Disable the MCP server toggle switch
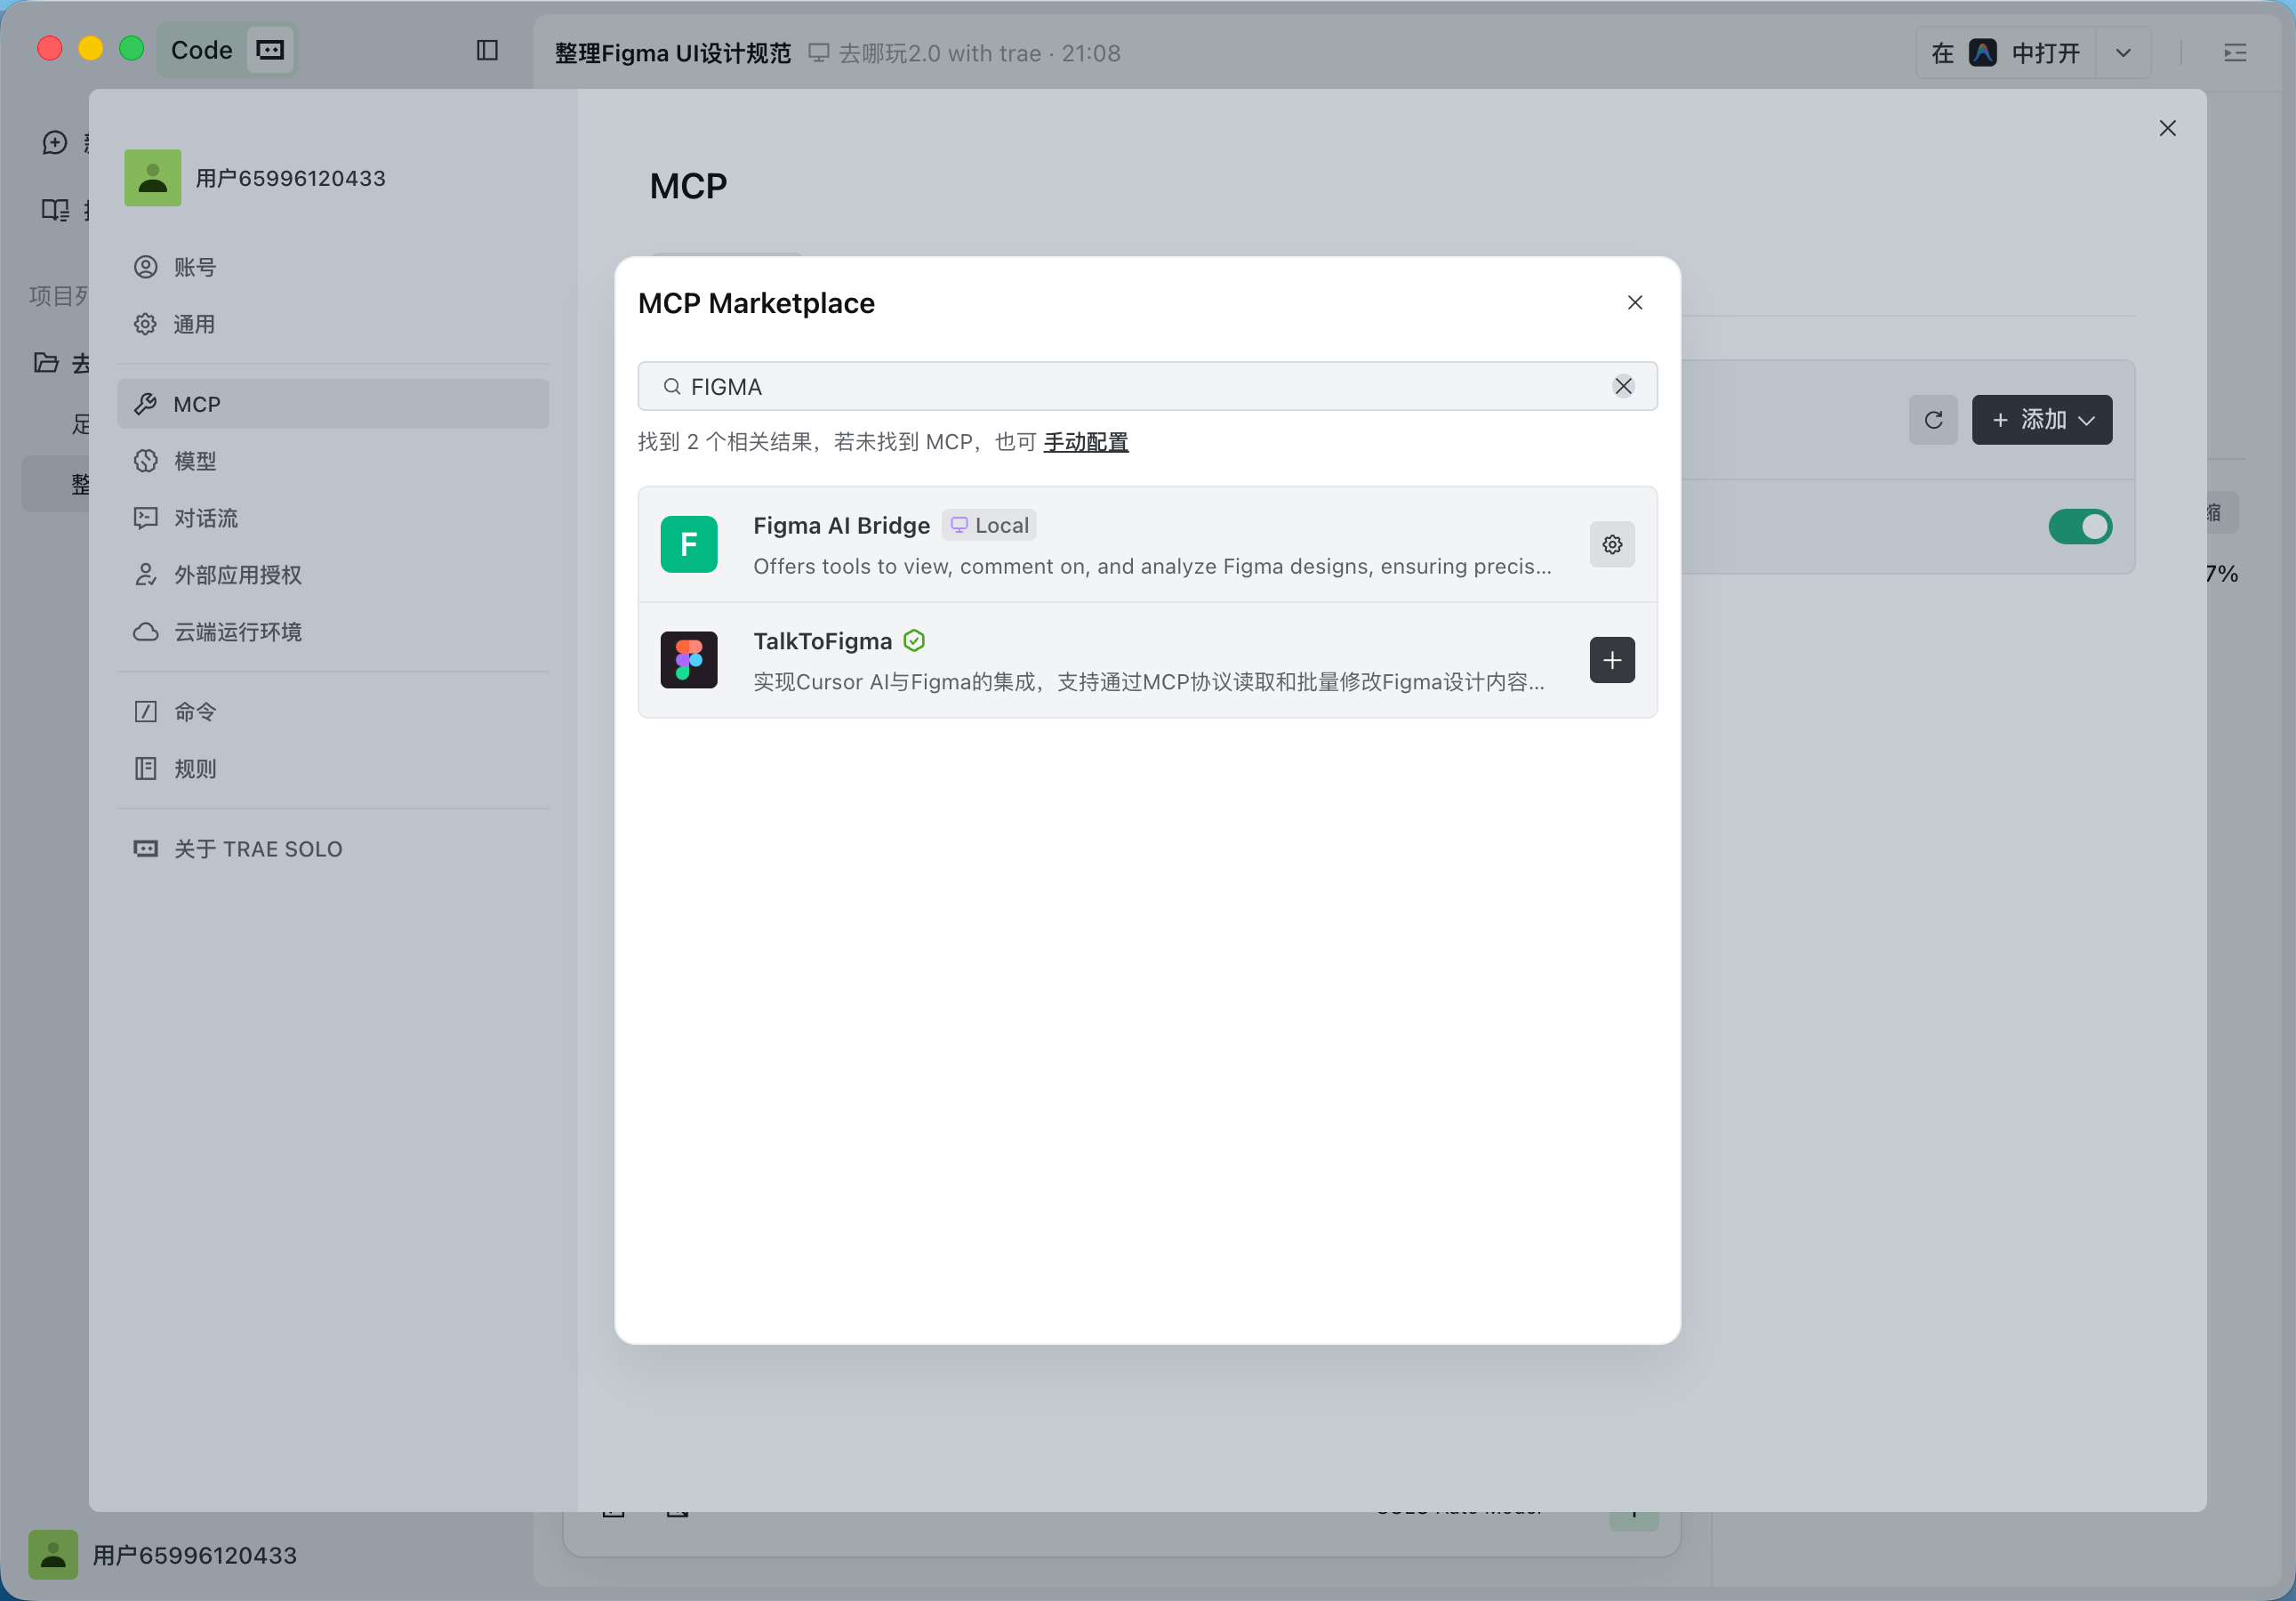 [2079, 526]
